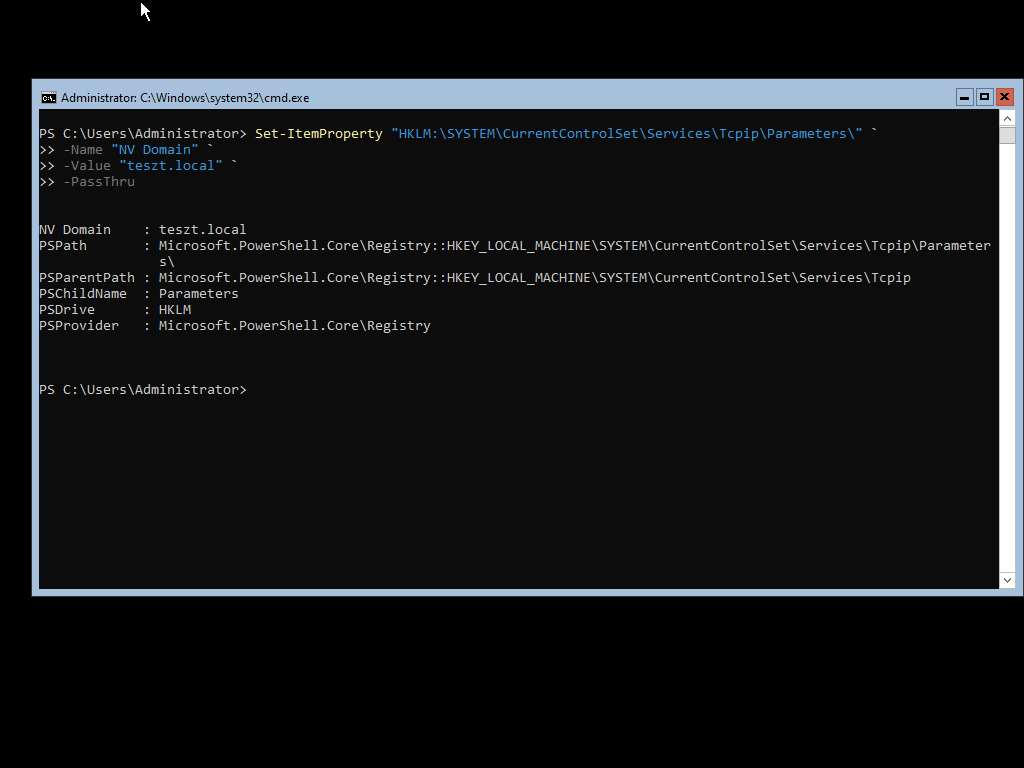The image size is (1024, 768).
Task: Click the quoted "NV Domain" argument
Action: point(154,150)
